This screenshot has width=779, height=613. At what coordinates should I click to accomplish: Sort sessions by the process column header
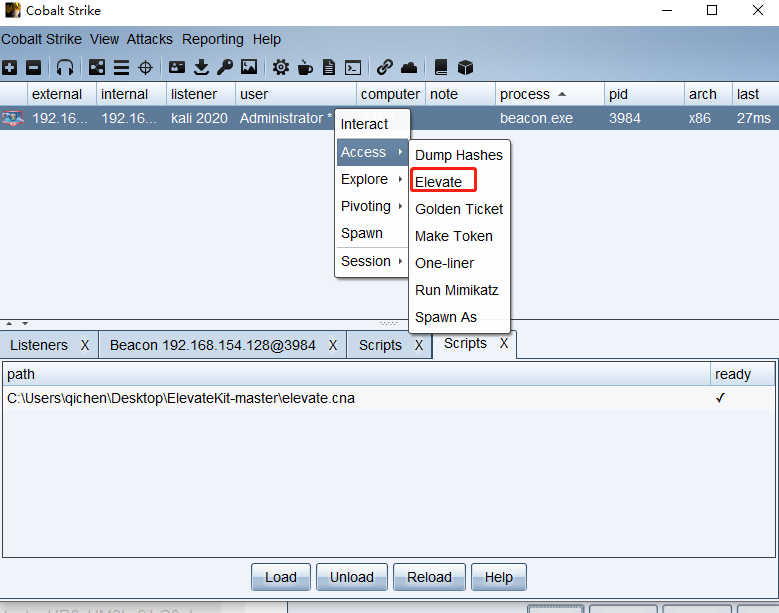tap(549, 94)
